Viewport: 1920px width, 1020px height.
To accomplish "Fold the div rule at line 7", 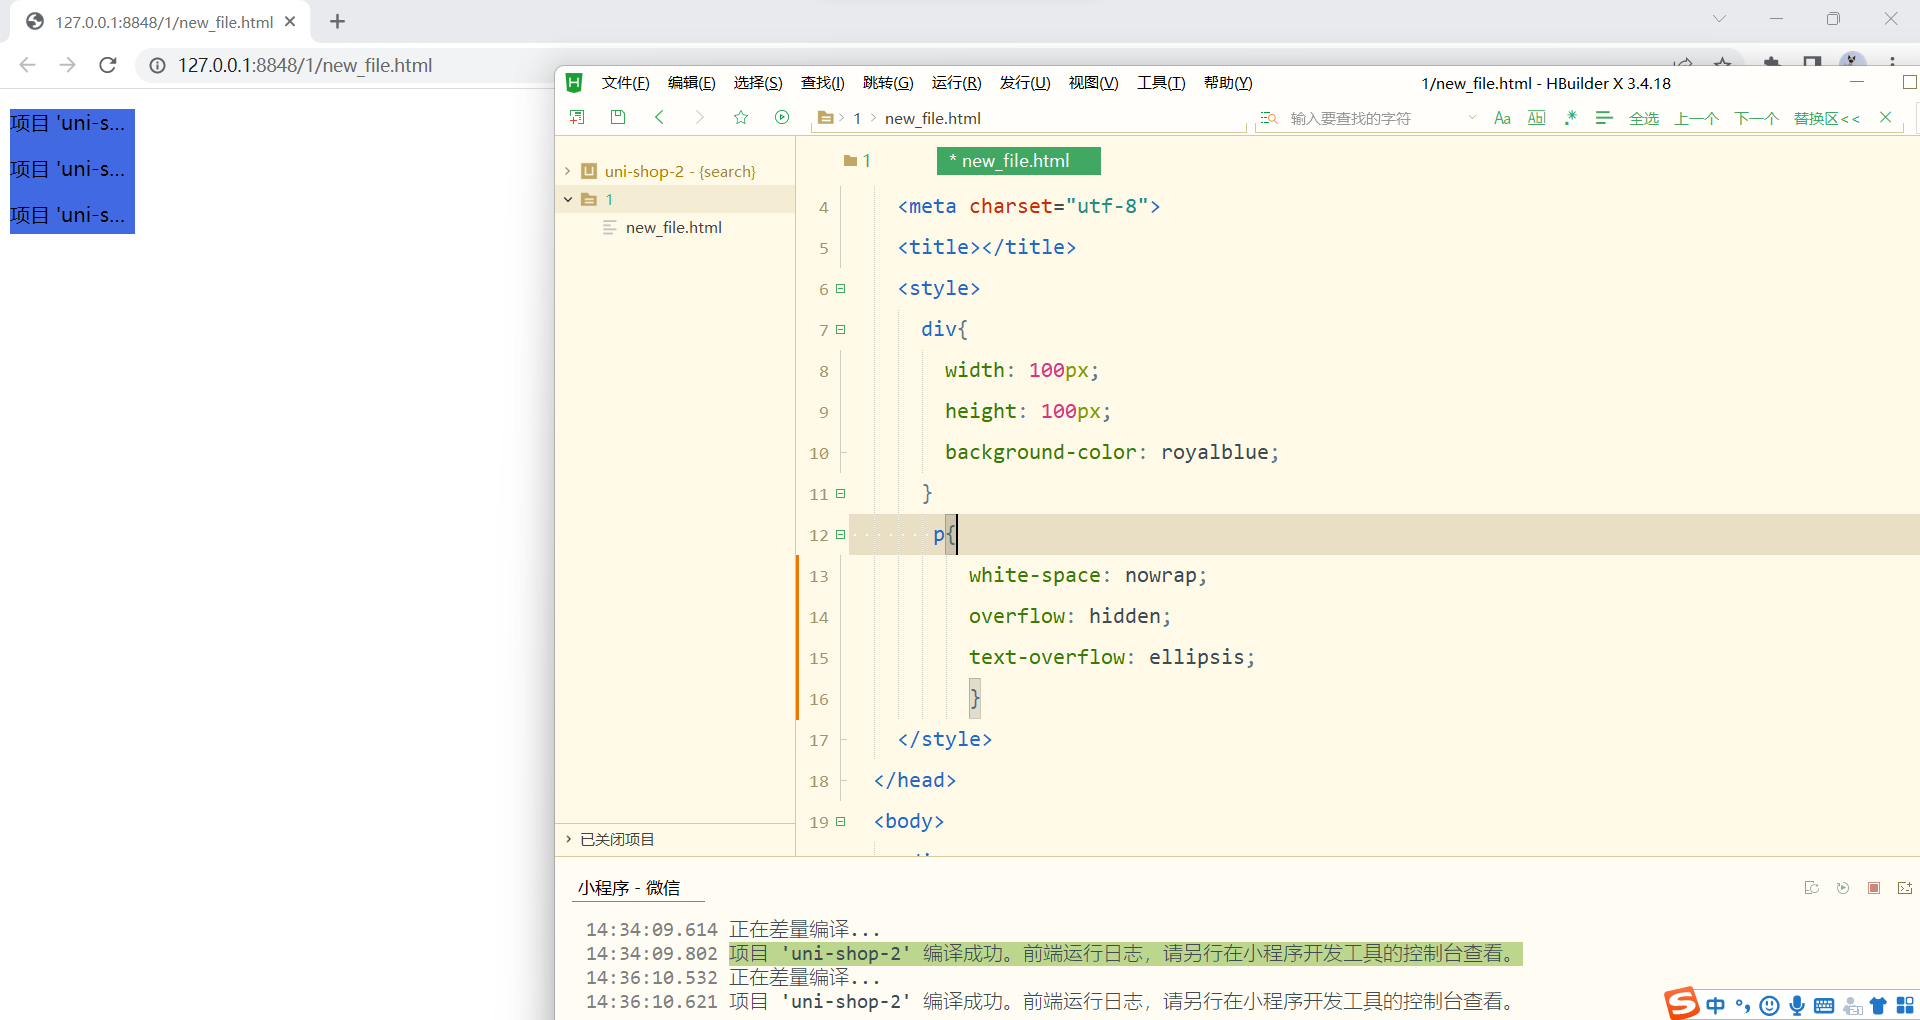I will (x=841, y=329).
